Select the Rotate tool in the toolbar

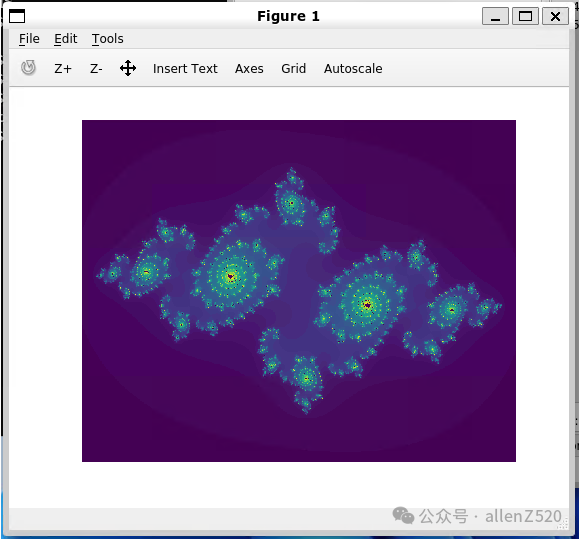[x=28, y=68]
